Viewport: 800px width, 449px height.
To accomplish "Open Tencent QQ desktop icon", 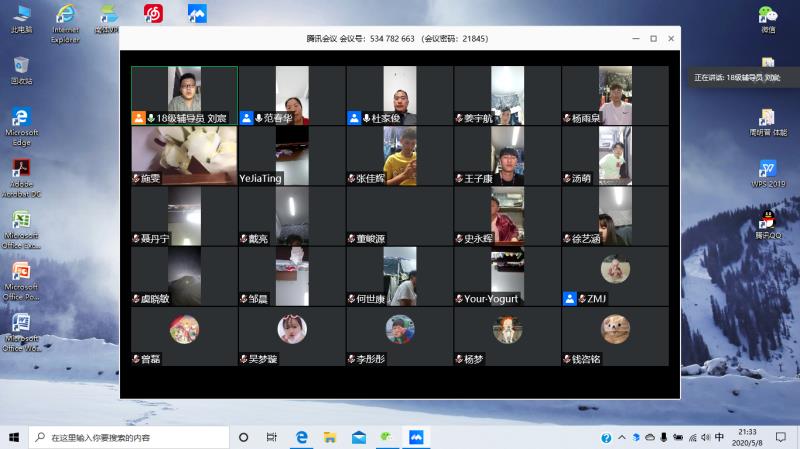I will point(767,222).
